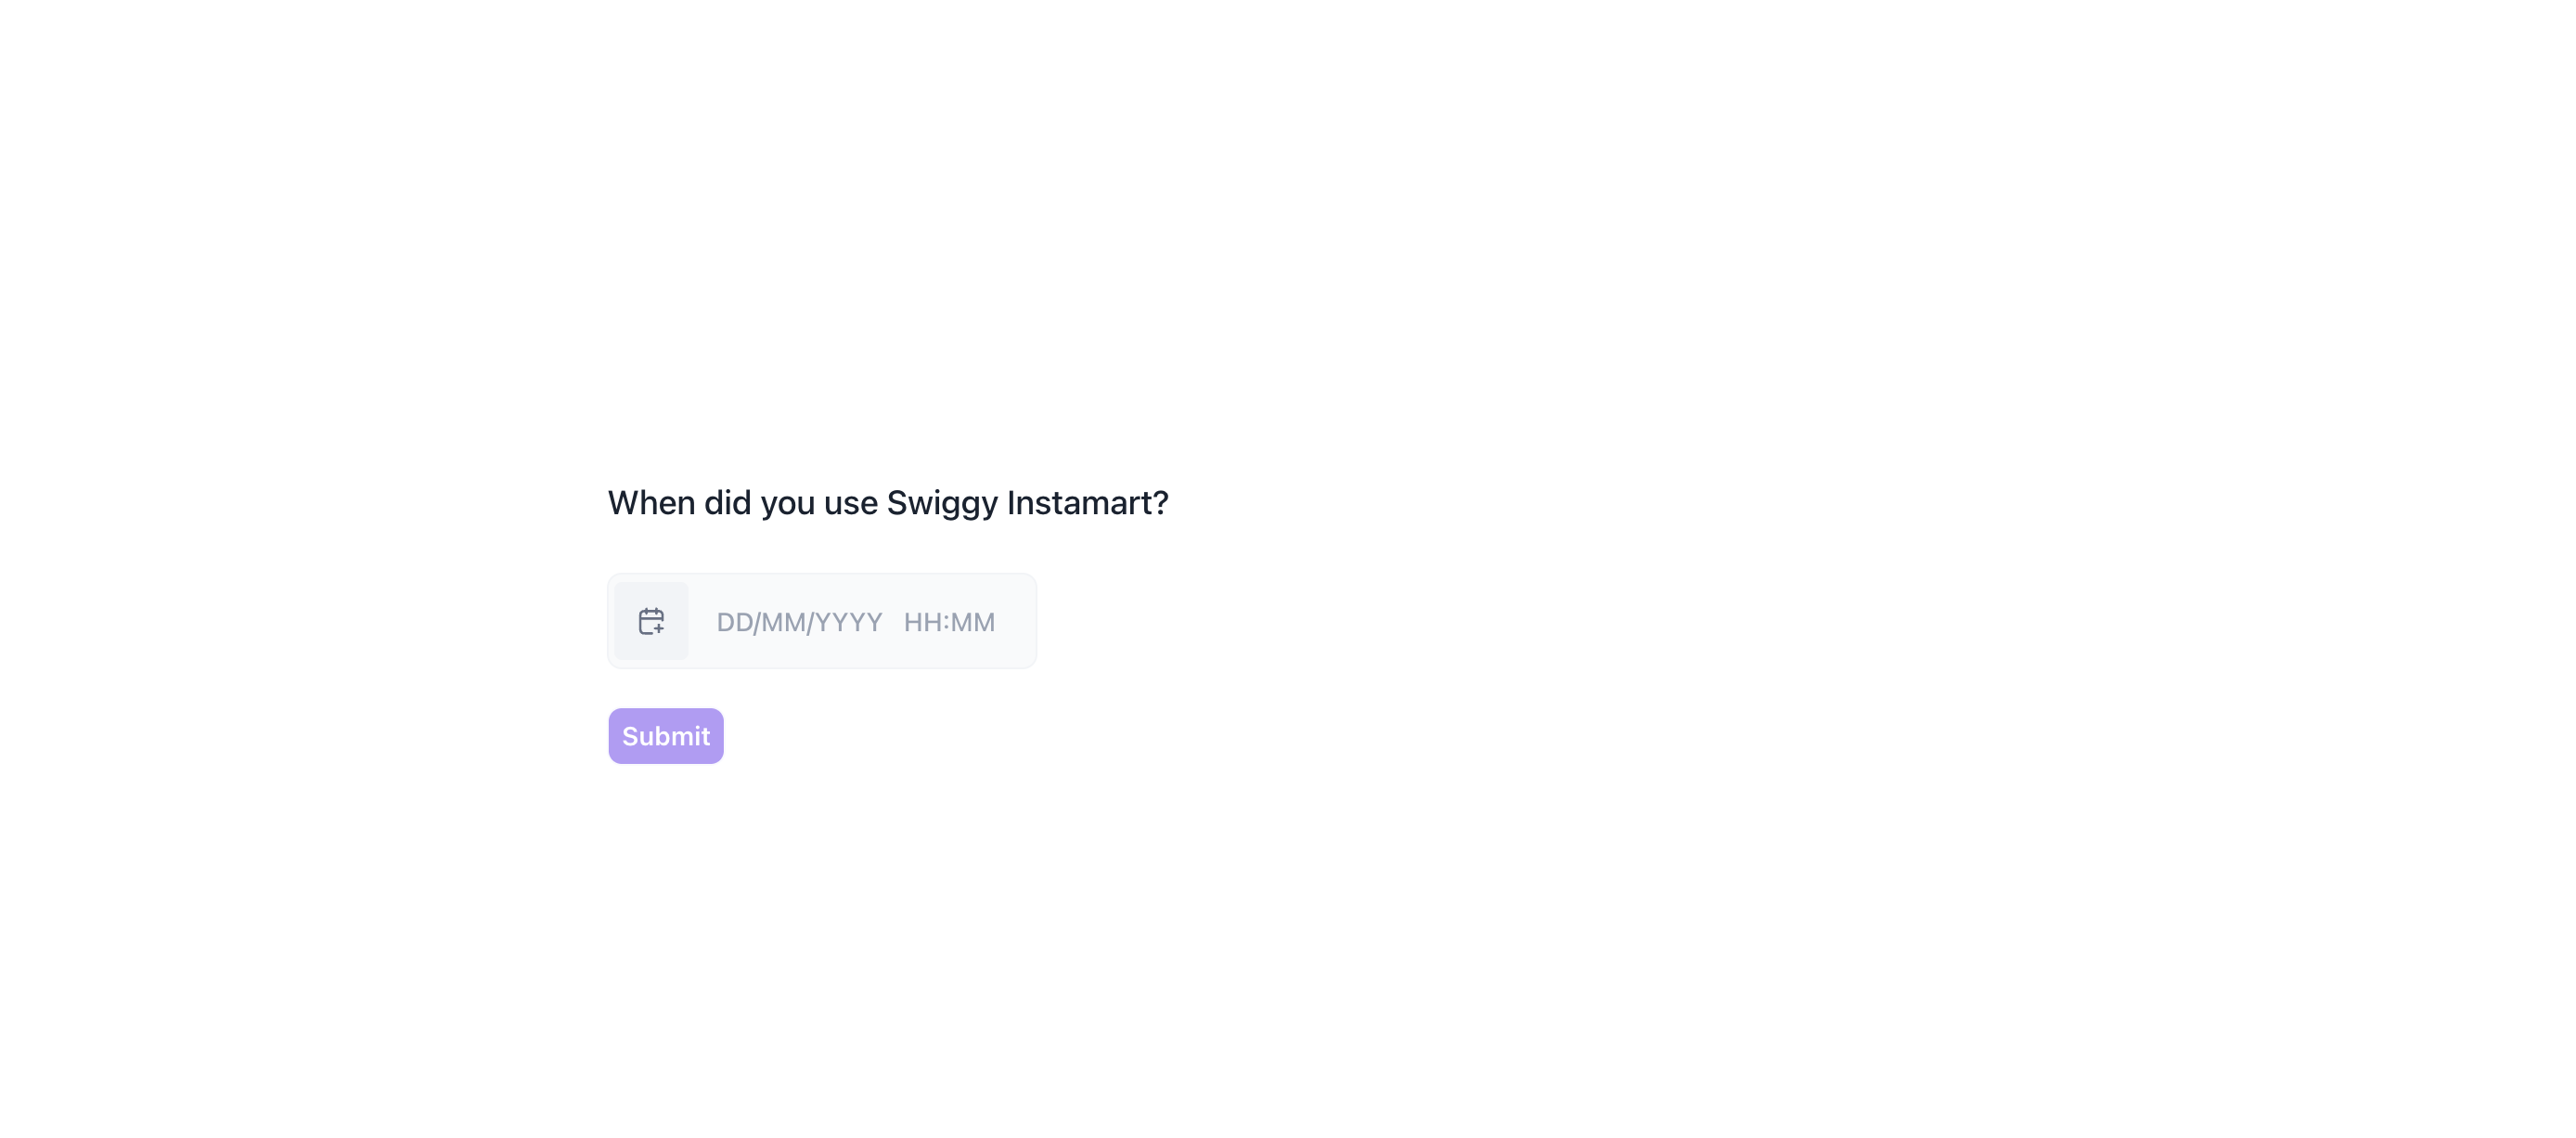
Task: Launch the date chooser from the calendar icon
Action: [651, 621]
